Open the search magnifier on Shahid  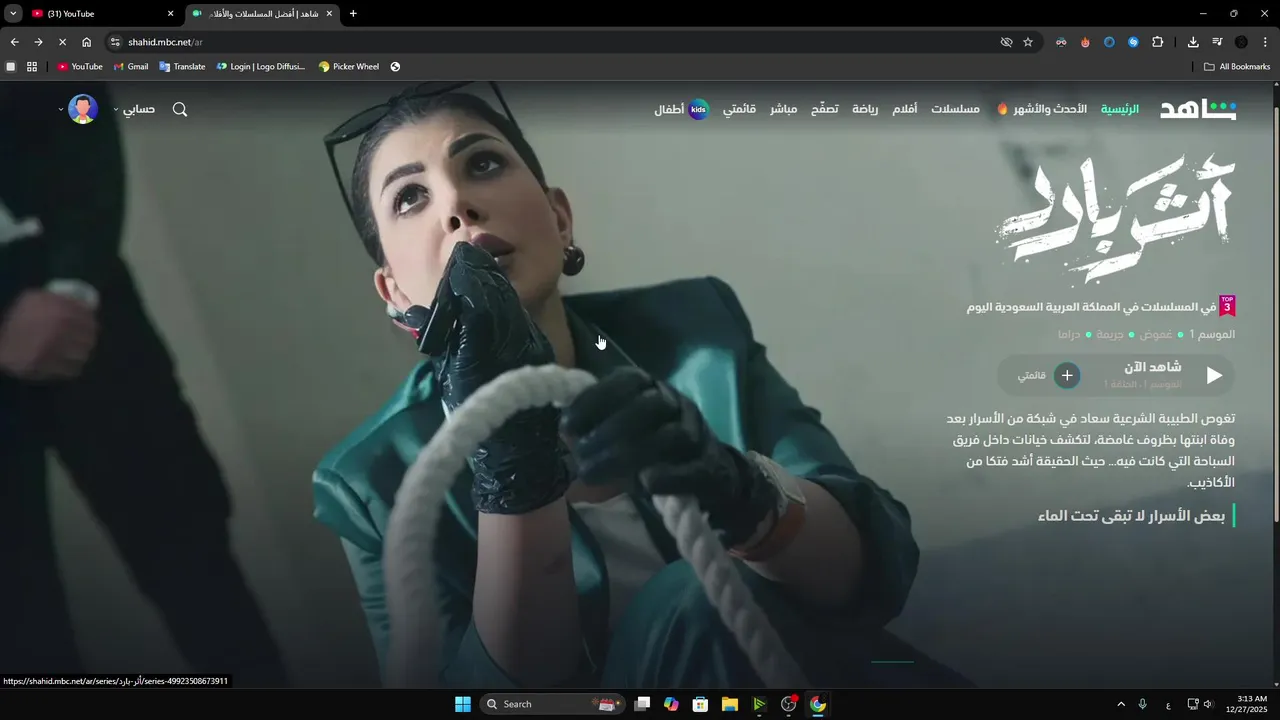(180, 109)
